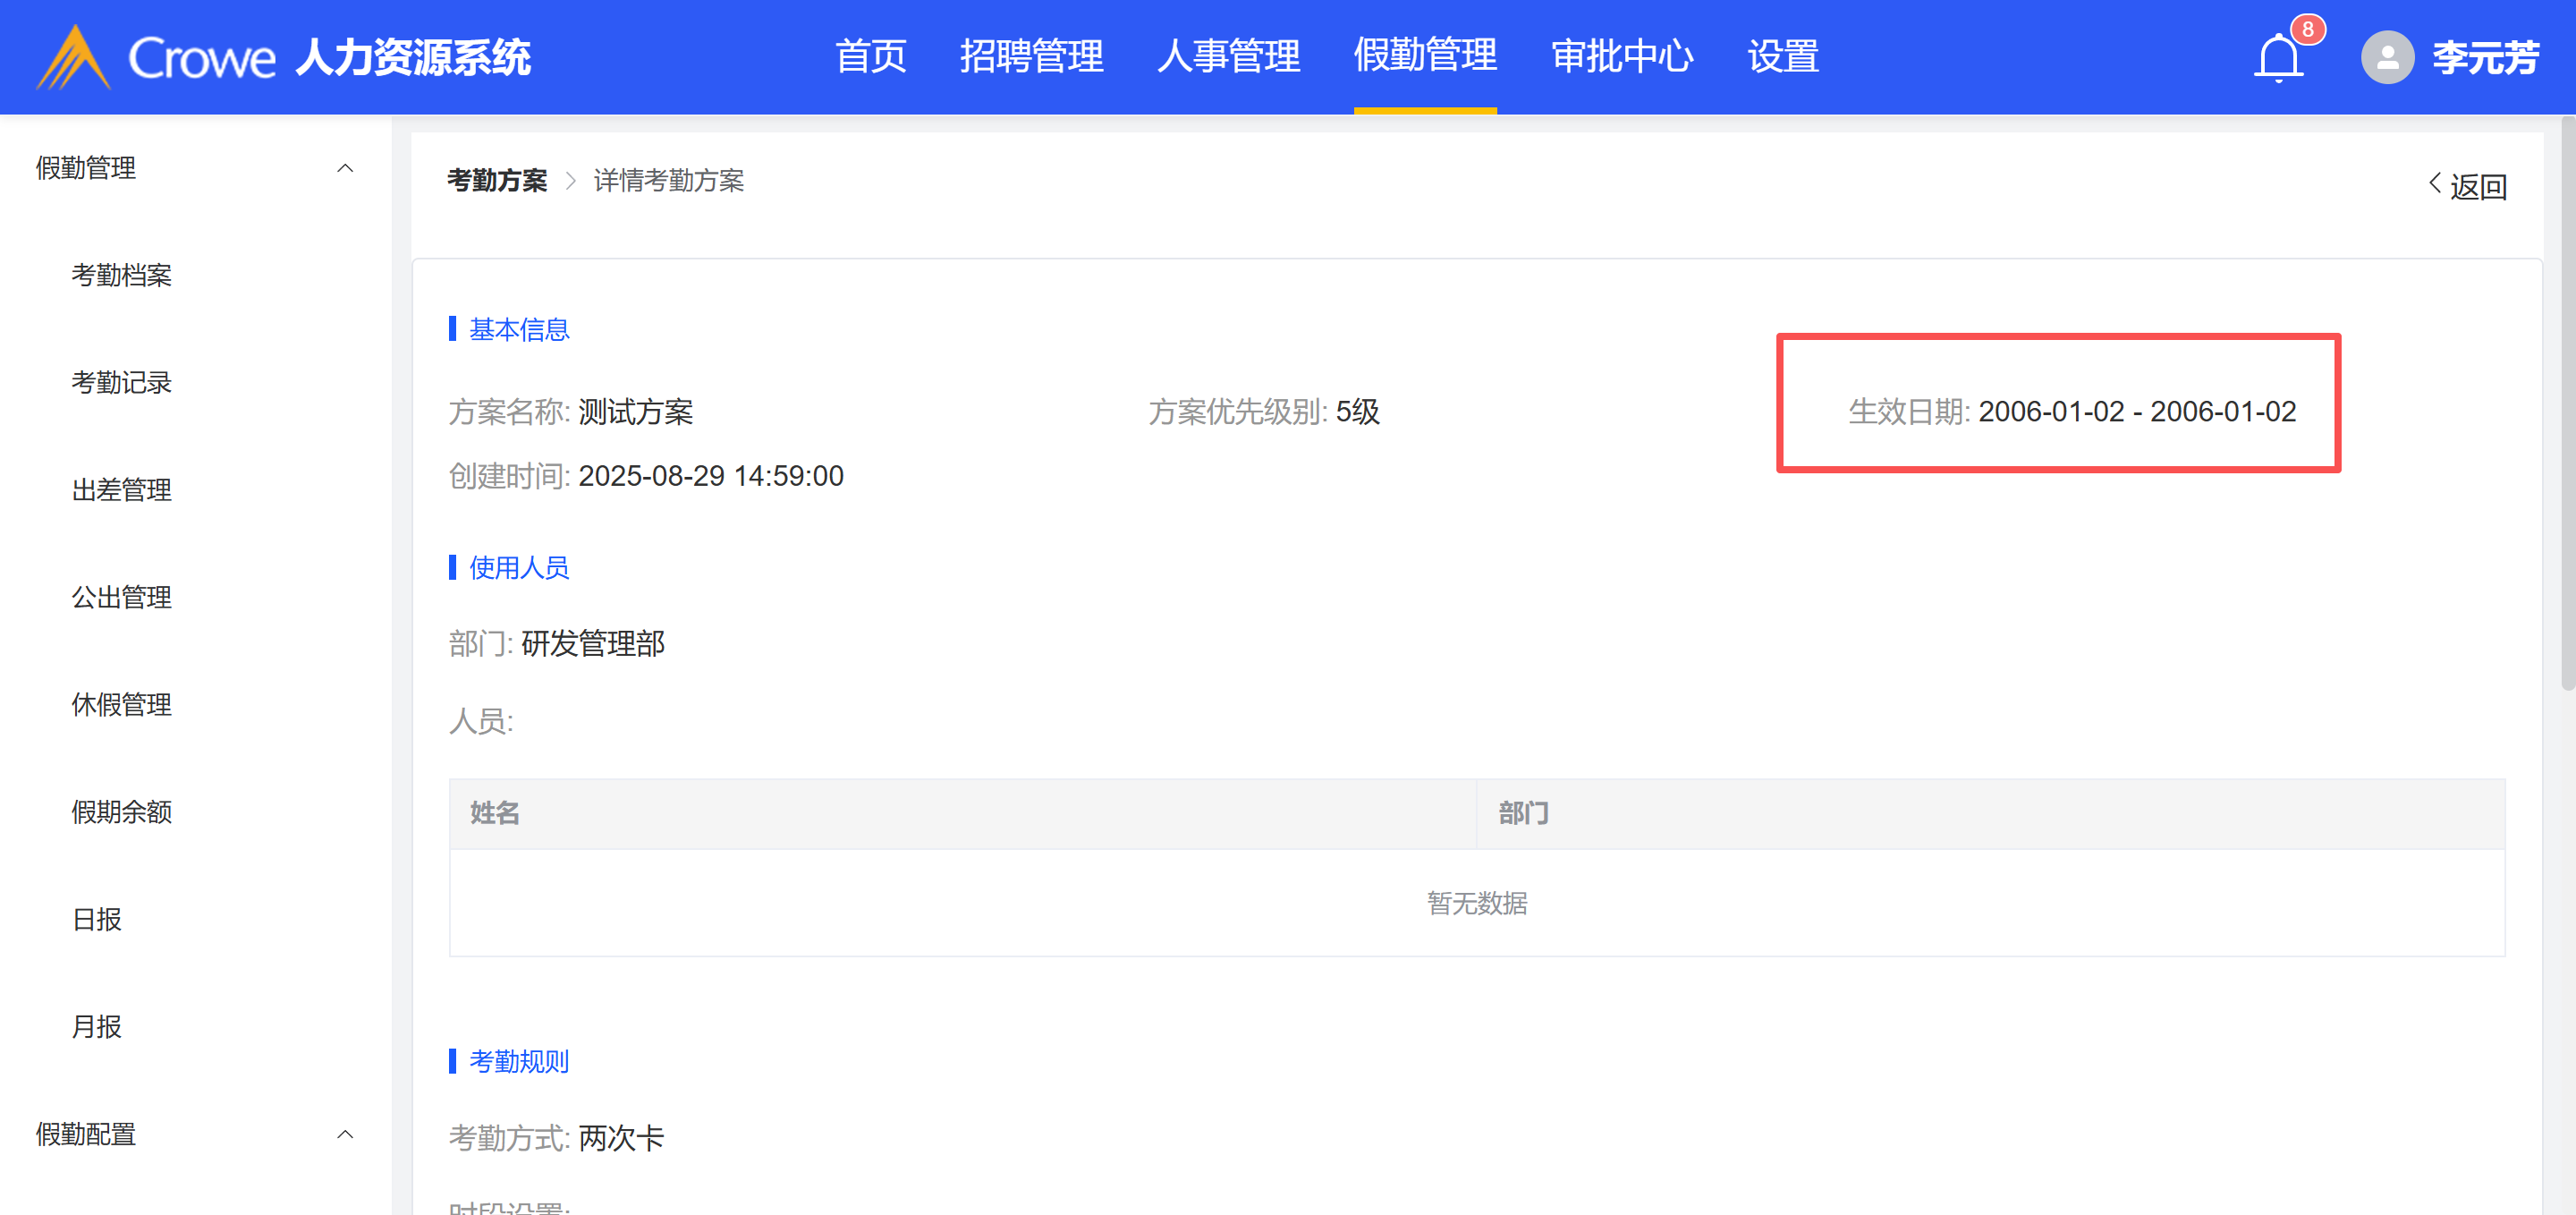The image size is (2576, 1215).
Task: Click the red notification badge showing 8
Action: click(2307, 29)
